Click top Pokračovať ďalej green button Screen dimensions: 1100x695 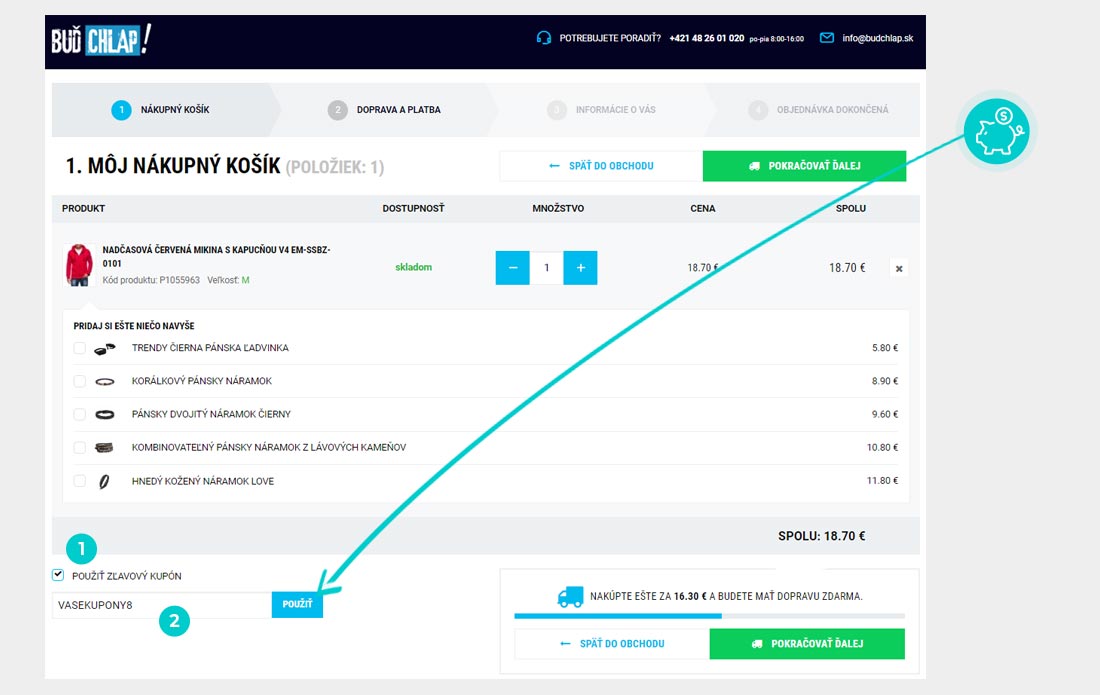tap(804, 166)
